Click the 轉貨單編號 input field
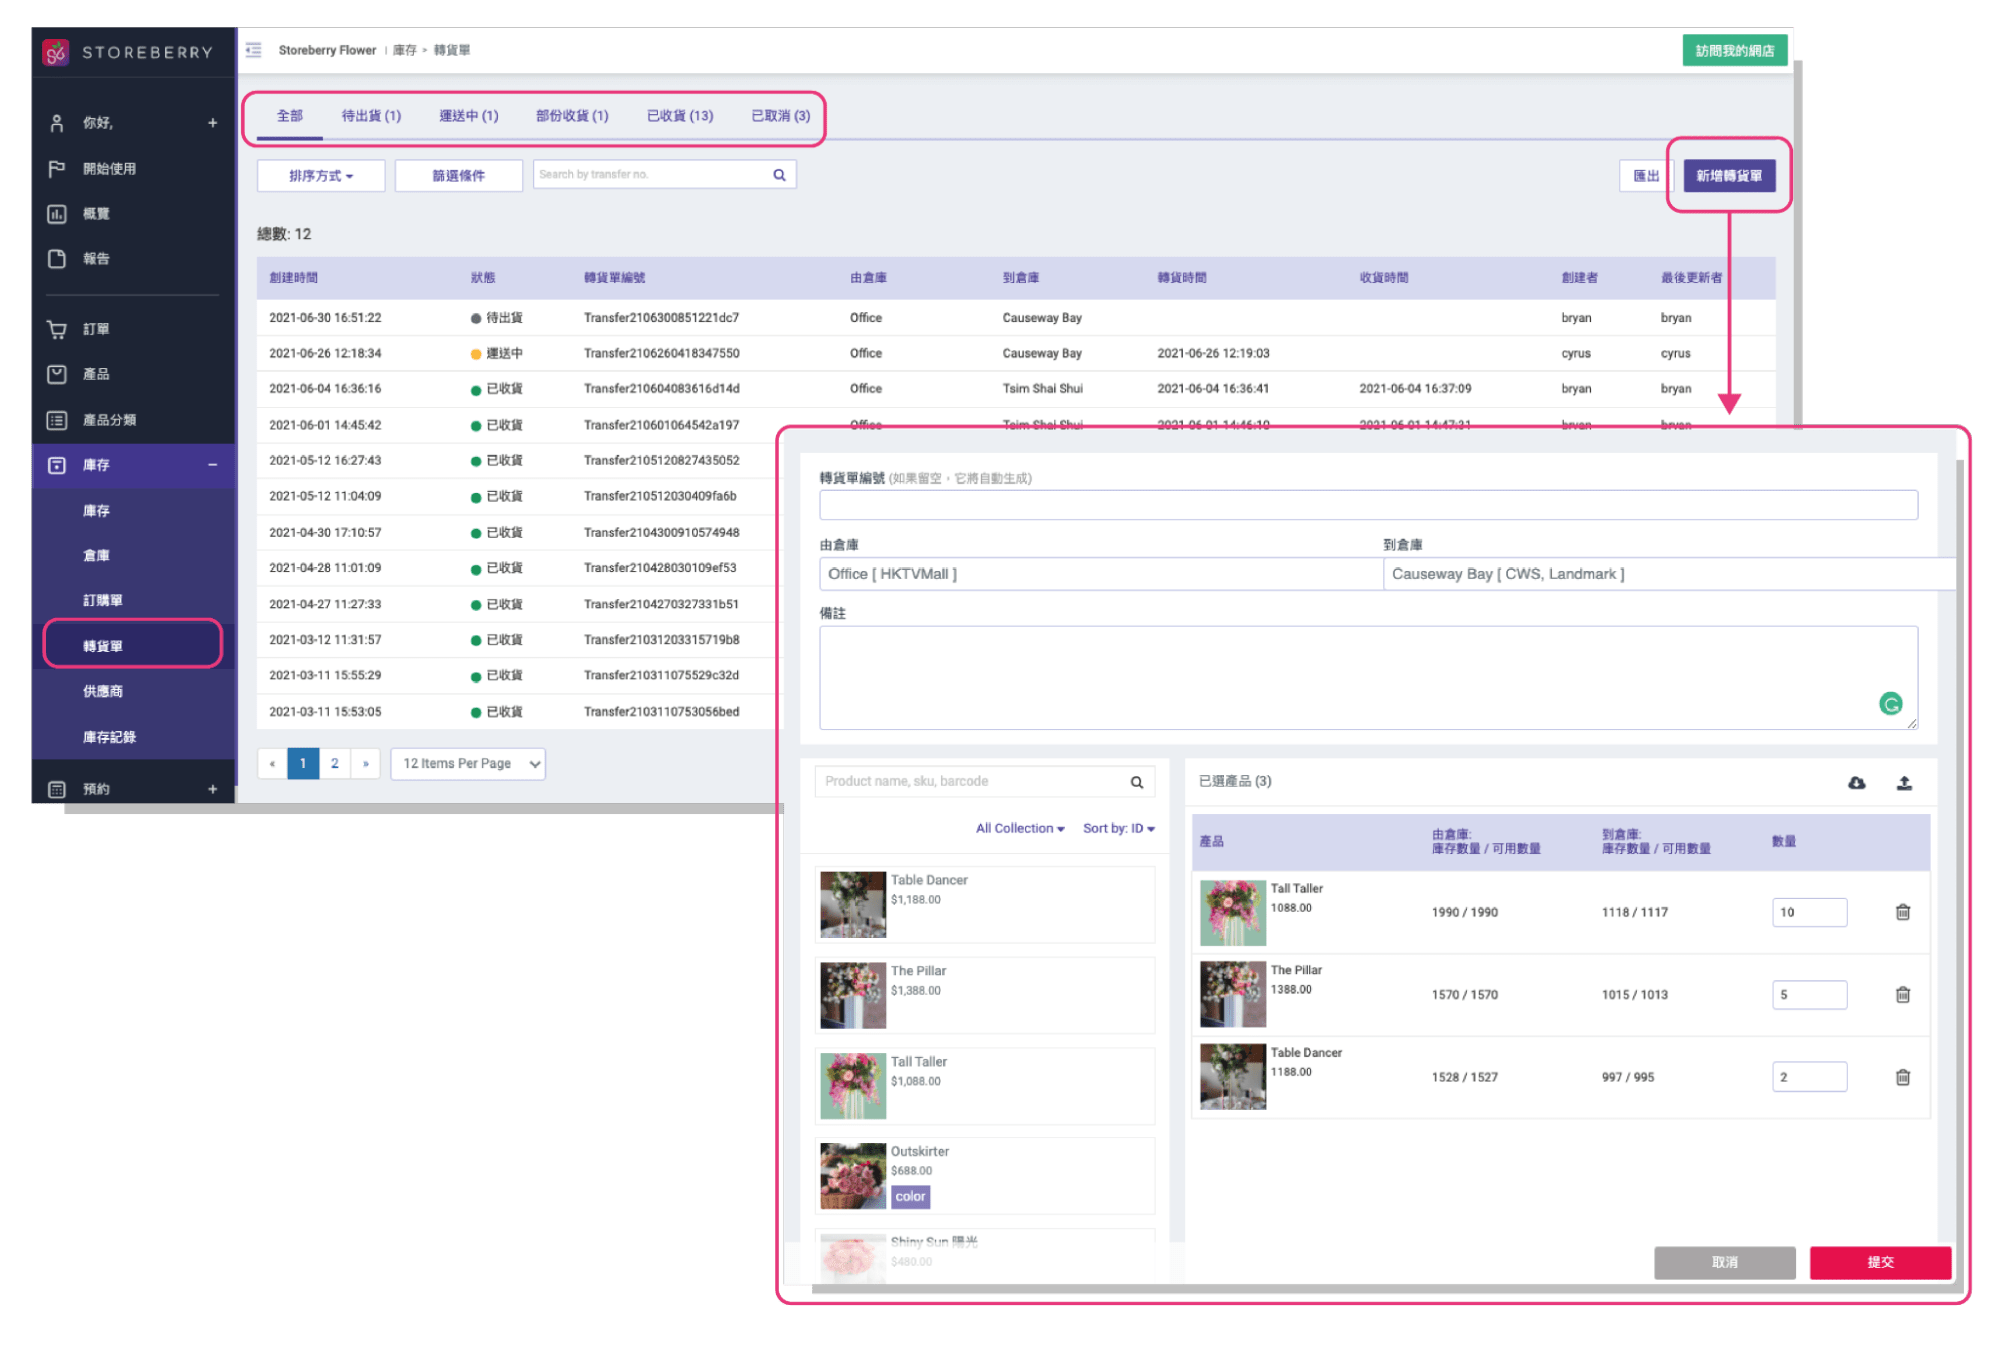This screenshot has width=1999, height=1355. coord(1368,505)
